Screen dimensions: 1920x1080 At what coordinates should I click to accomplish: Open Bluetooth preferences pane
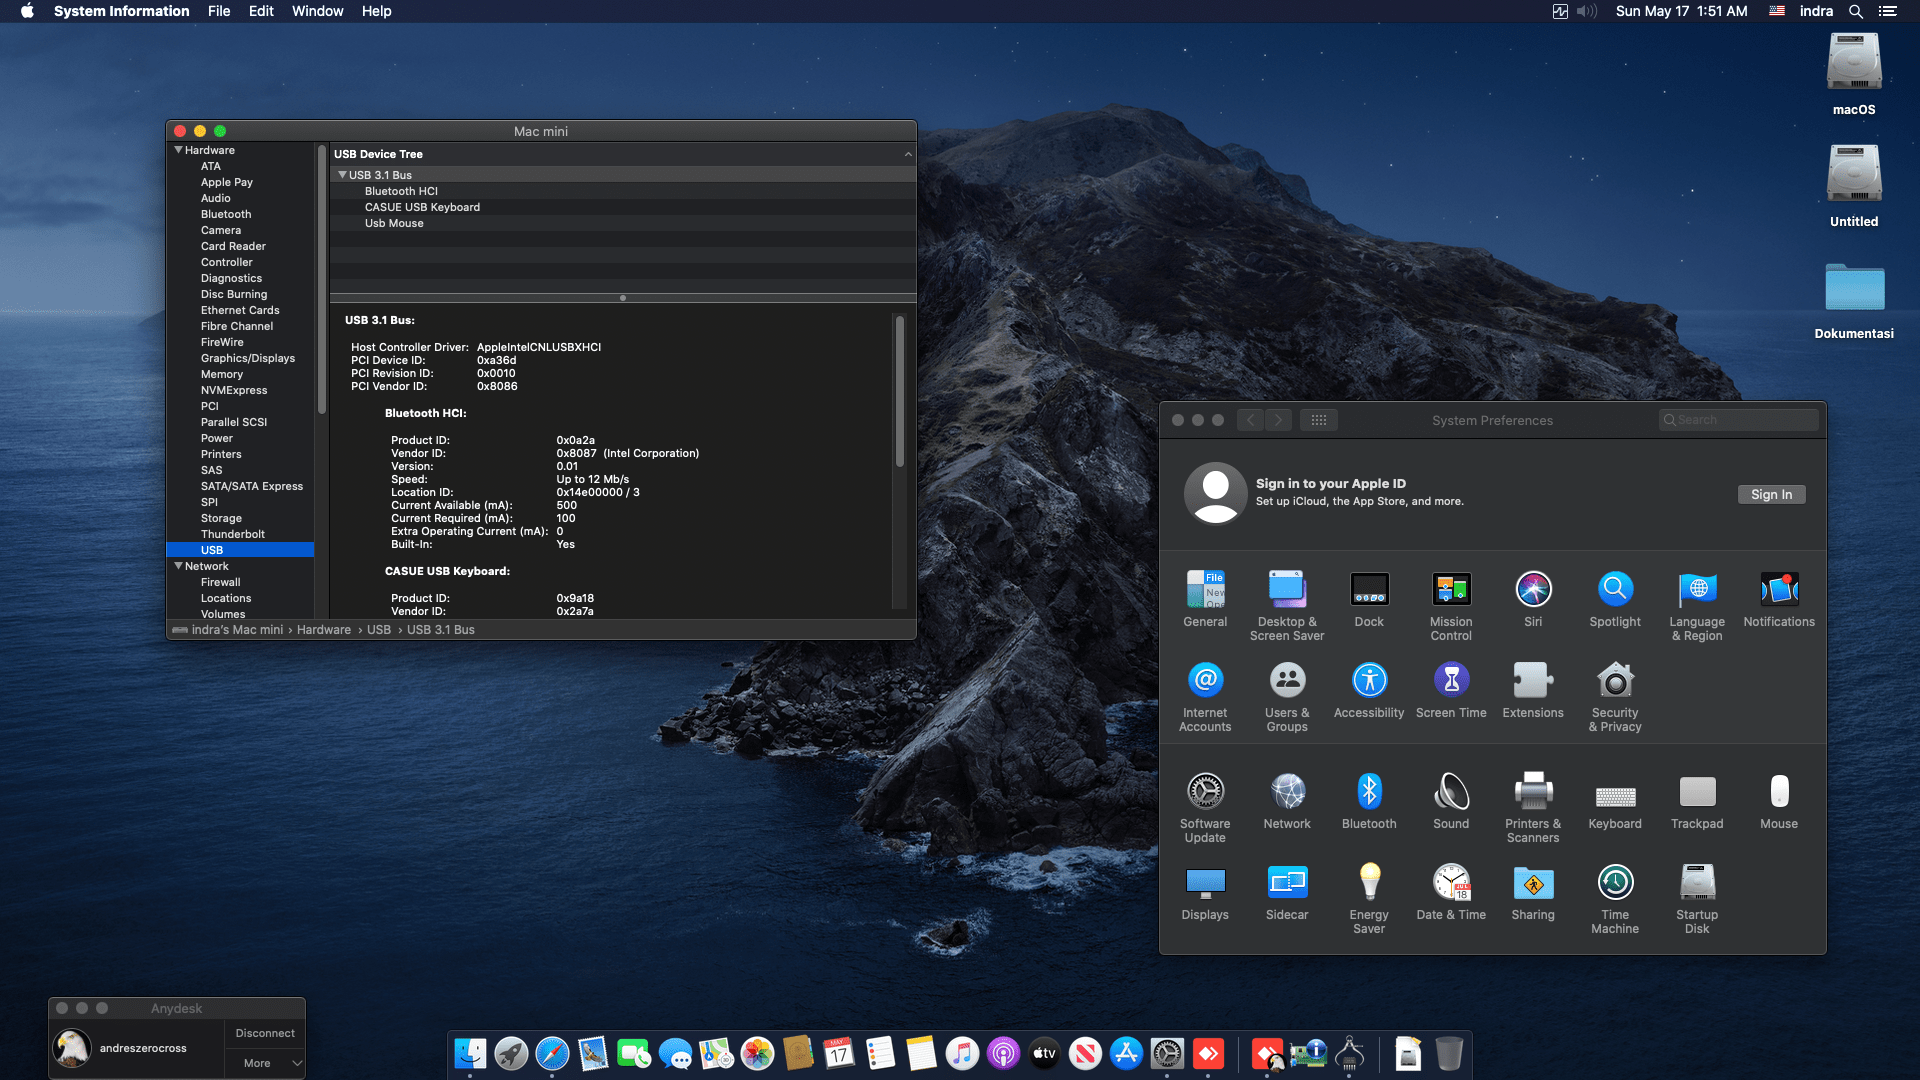coord(1369,800)
